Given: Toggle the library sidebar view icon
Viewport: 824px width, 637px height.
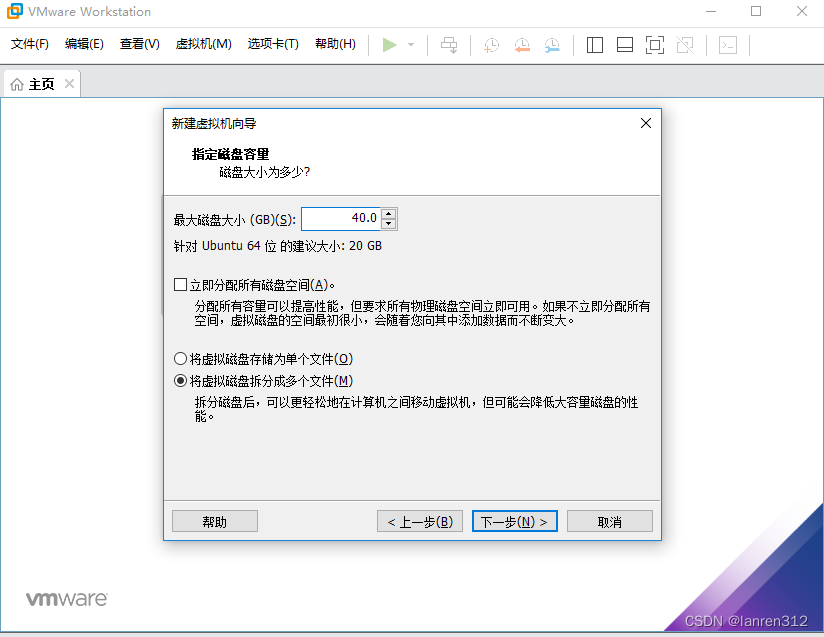Looking at the screenshot, I should (x=594, y=45).
